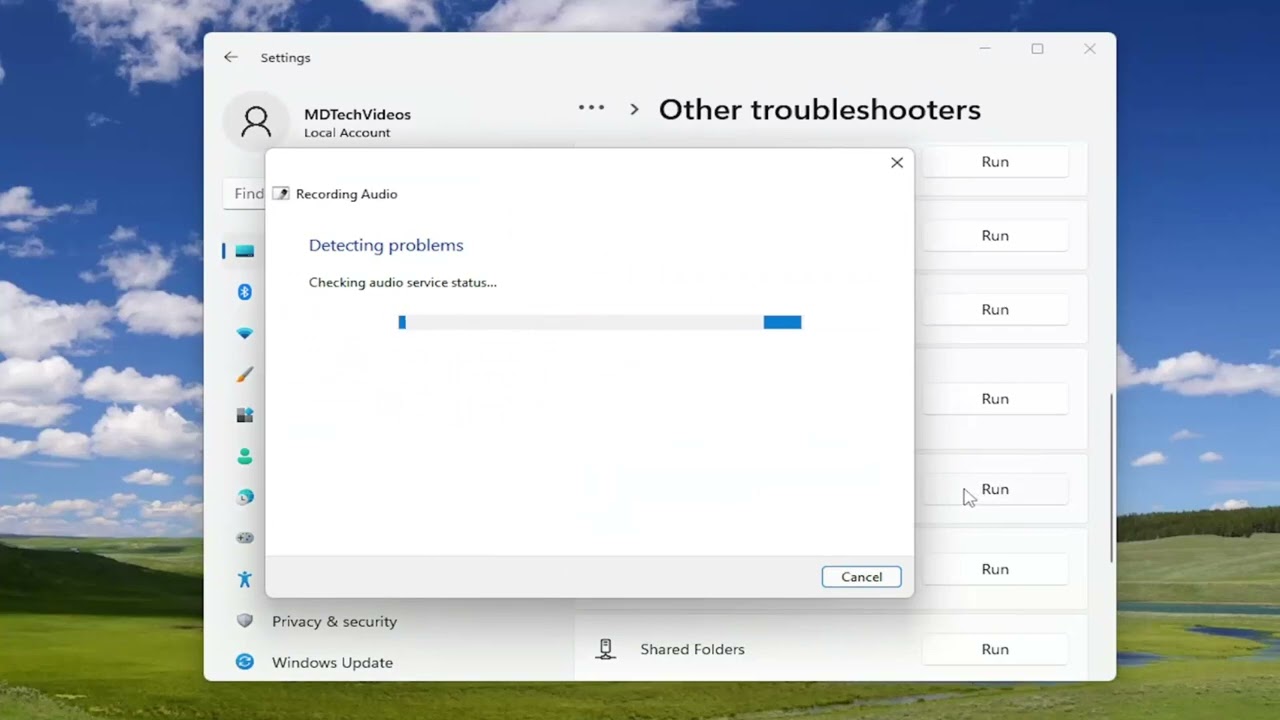Click the Shared Folders troubleshooter icon

pos(605,649)
